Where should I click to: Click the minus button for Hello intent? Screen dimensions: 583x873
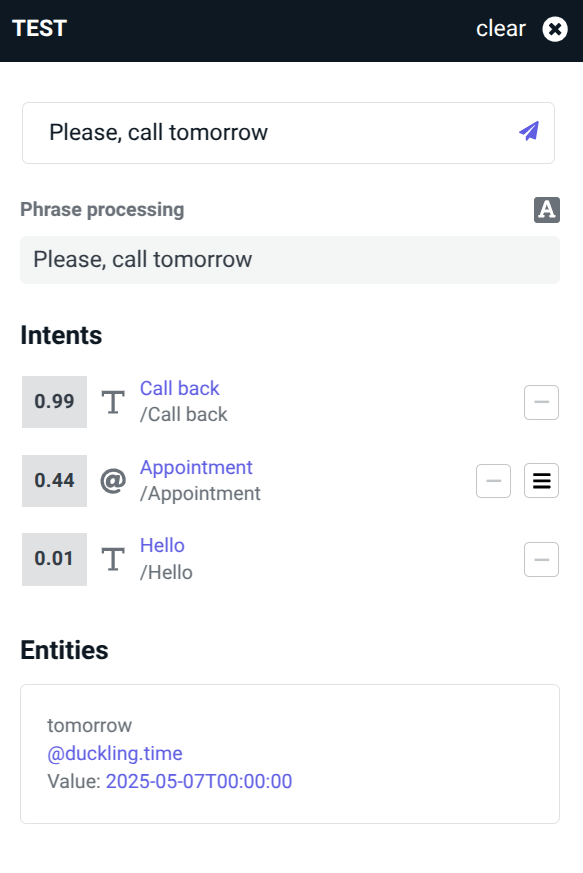click(541, 559)
